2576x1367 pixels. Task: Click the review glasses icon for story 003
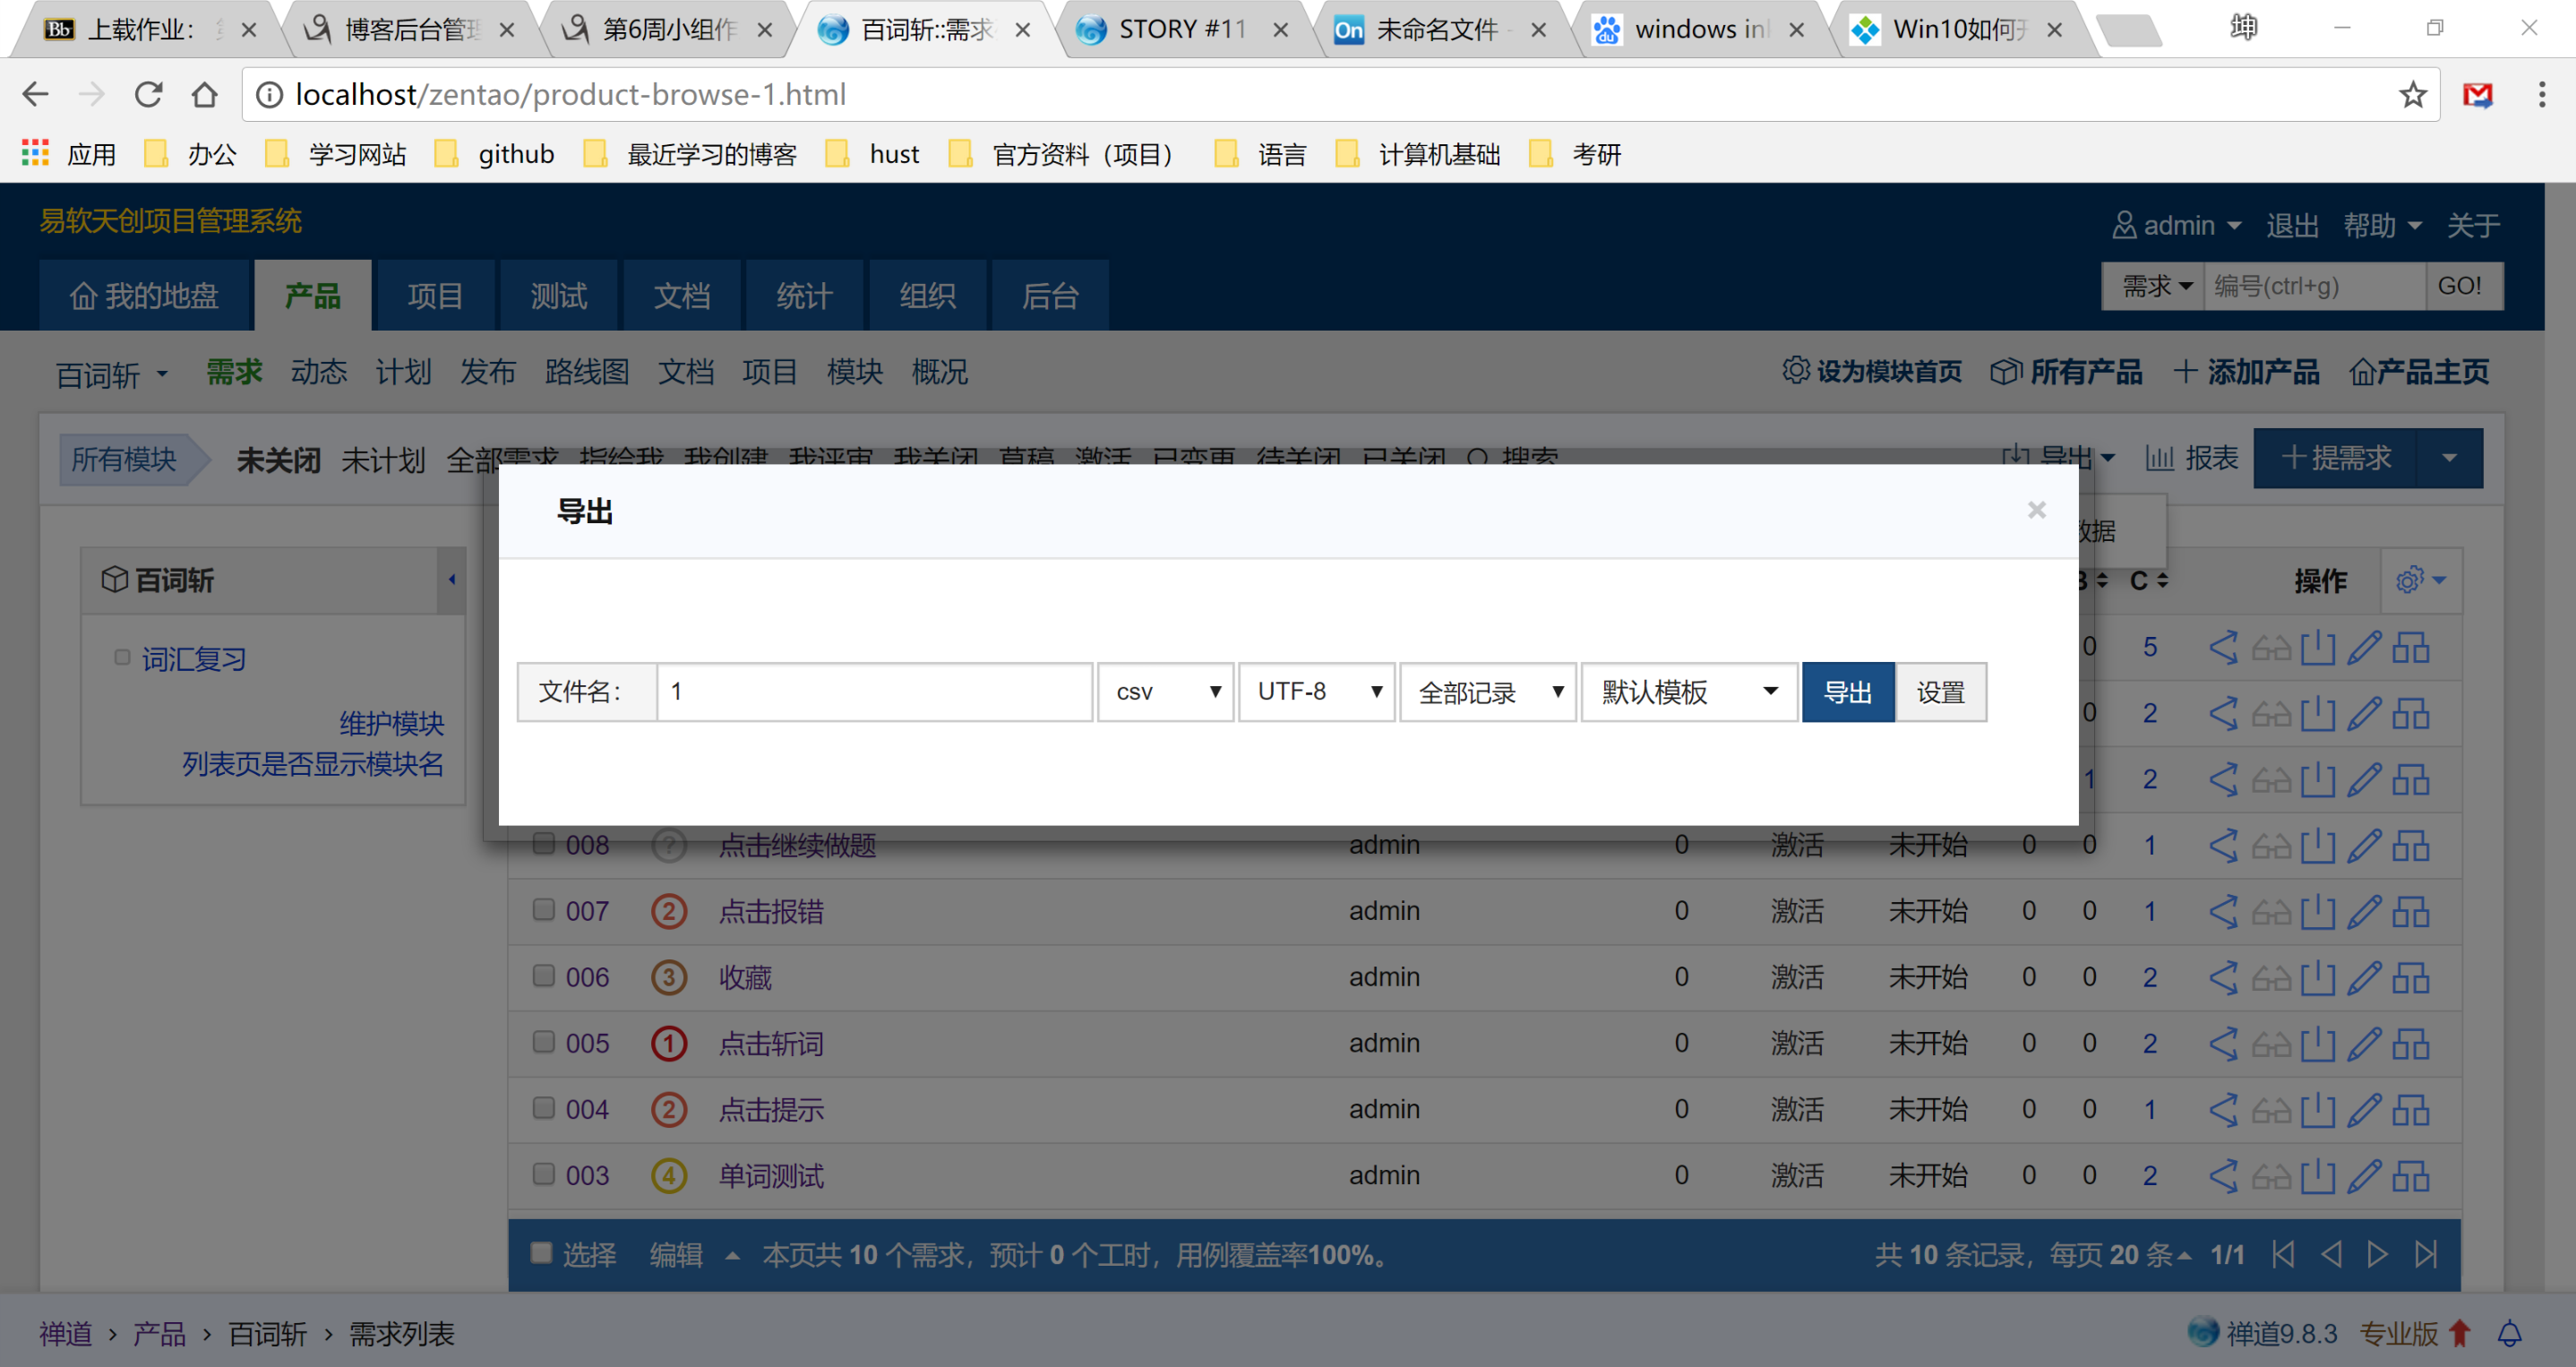(2270, 1176)
